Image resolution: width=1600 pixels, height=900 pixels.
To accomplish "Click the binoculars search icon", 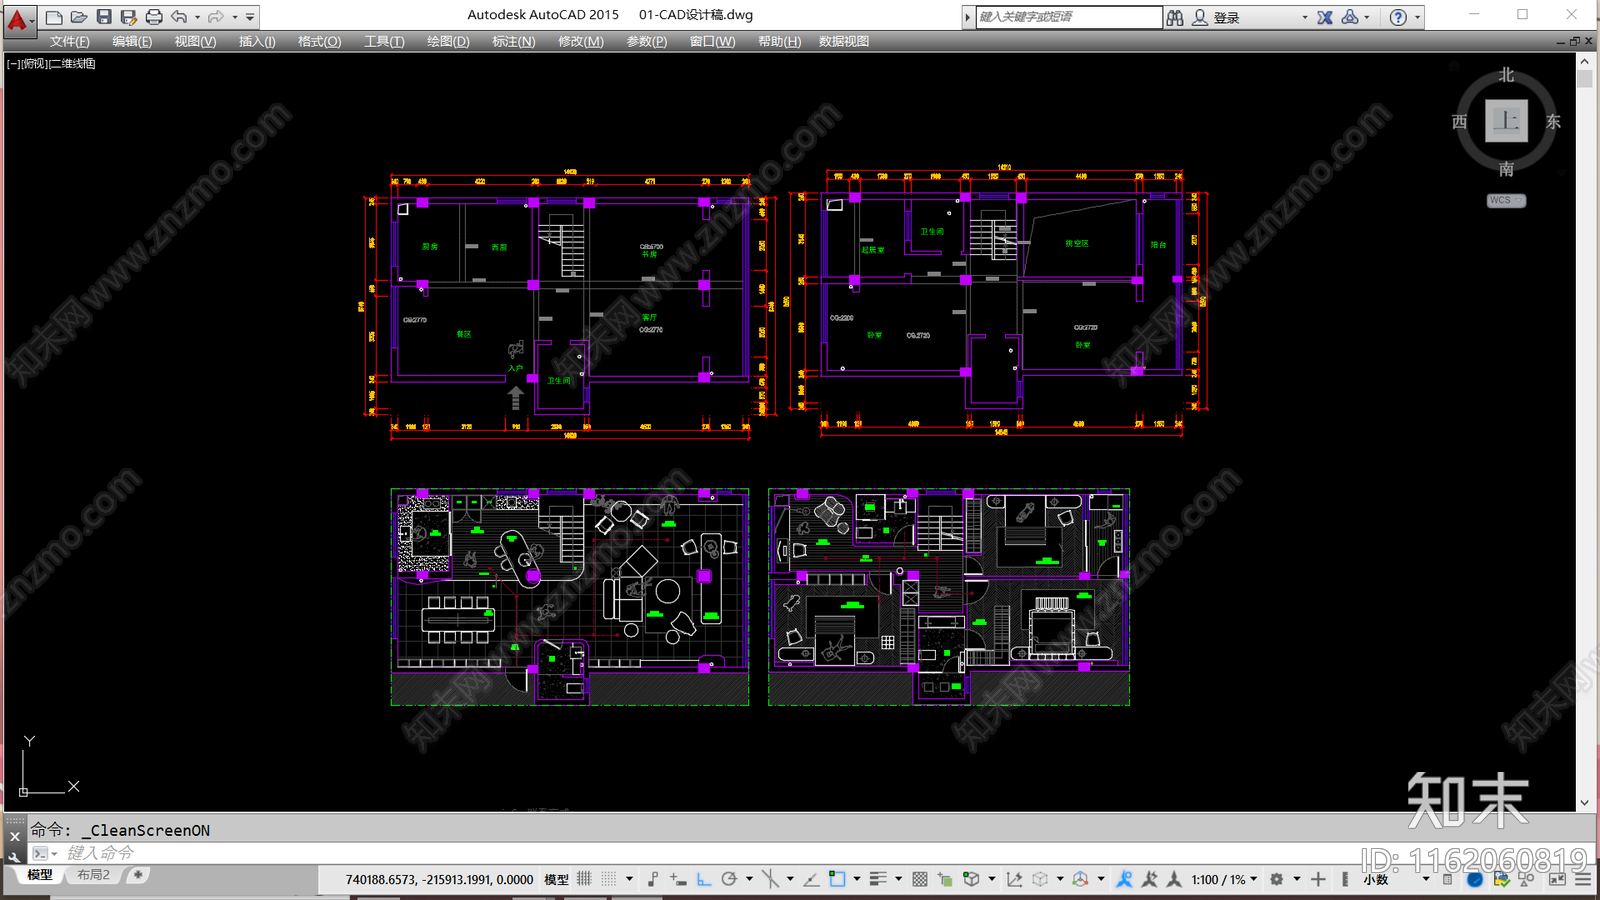I will (x=1175, y=17).
